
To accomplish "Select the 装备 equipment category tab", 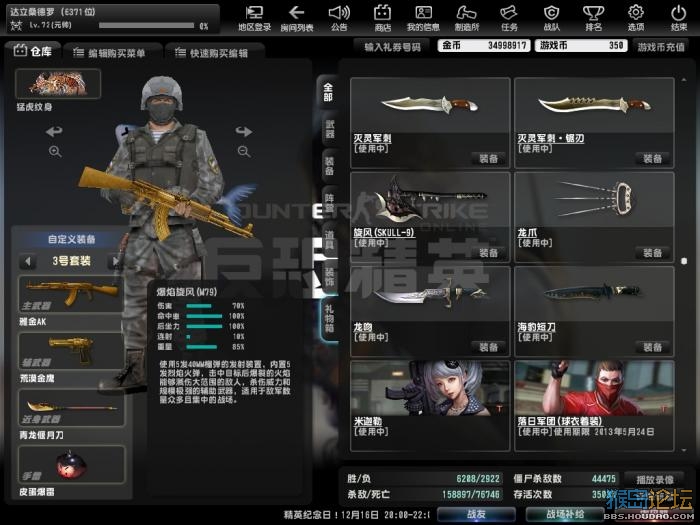I will [329, 166].
